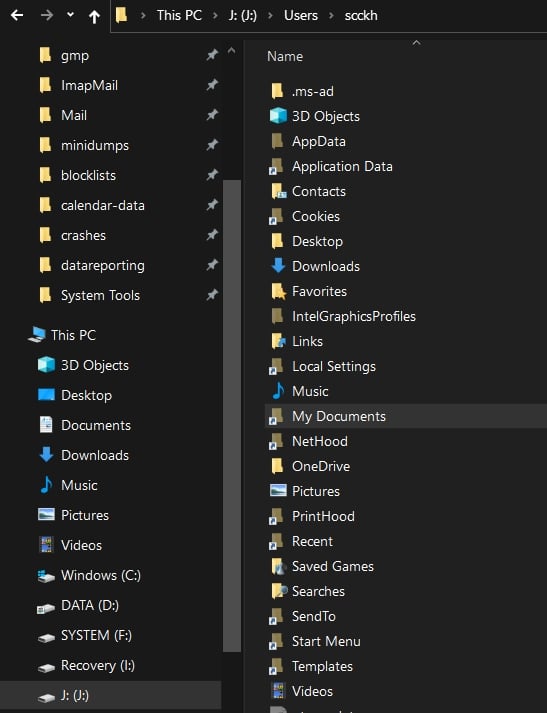Click Downloads arrow icon in file list
The image size is (547, 713).
click(x=278, y=266)
